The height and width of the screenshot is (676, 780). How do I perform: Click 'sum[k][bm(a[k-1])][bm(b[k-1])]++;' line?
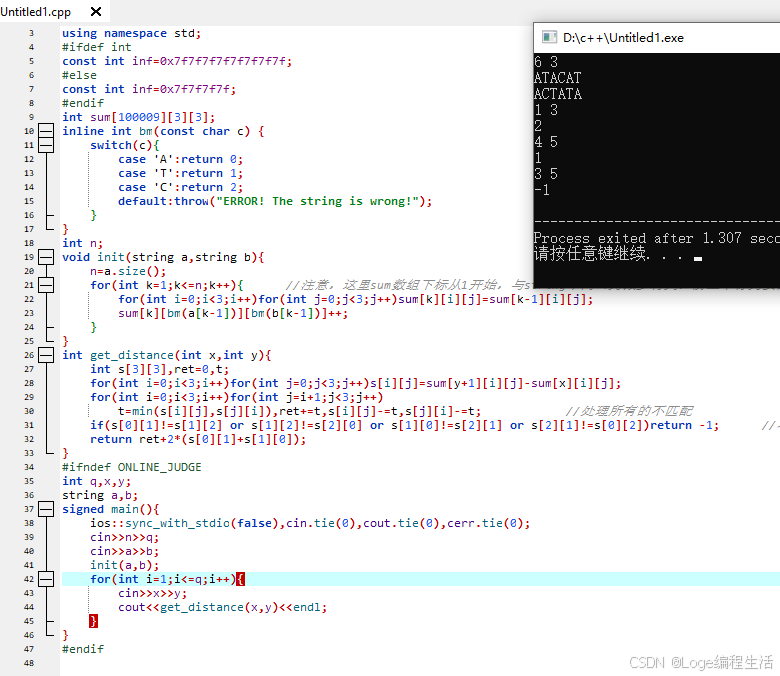pos(233,313)
